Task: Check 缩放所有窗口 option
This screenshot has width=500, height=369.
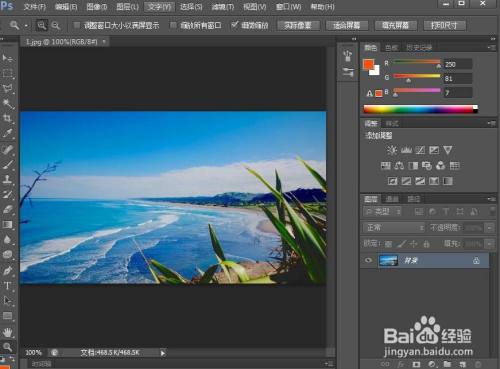Action: pyautogui.click(x=173, y=25)
